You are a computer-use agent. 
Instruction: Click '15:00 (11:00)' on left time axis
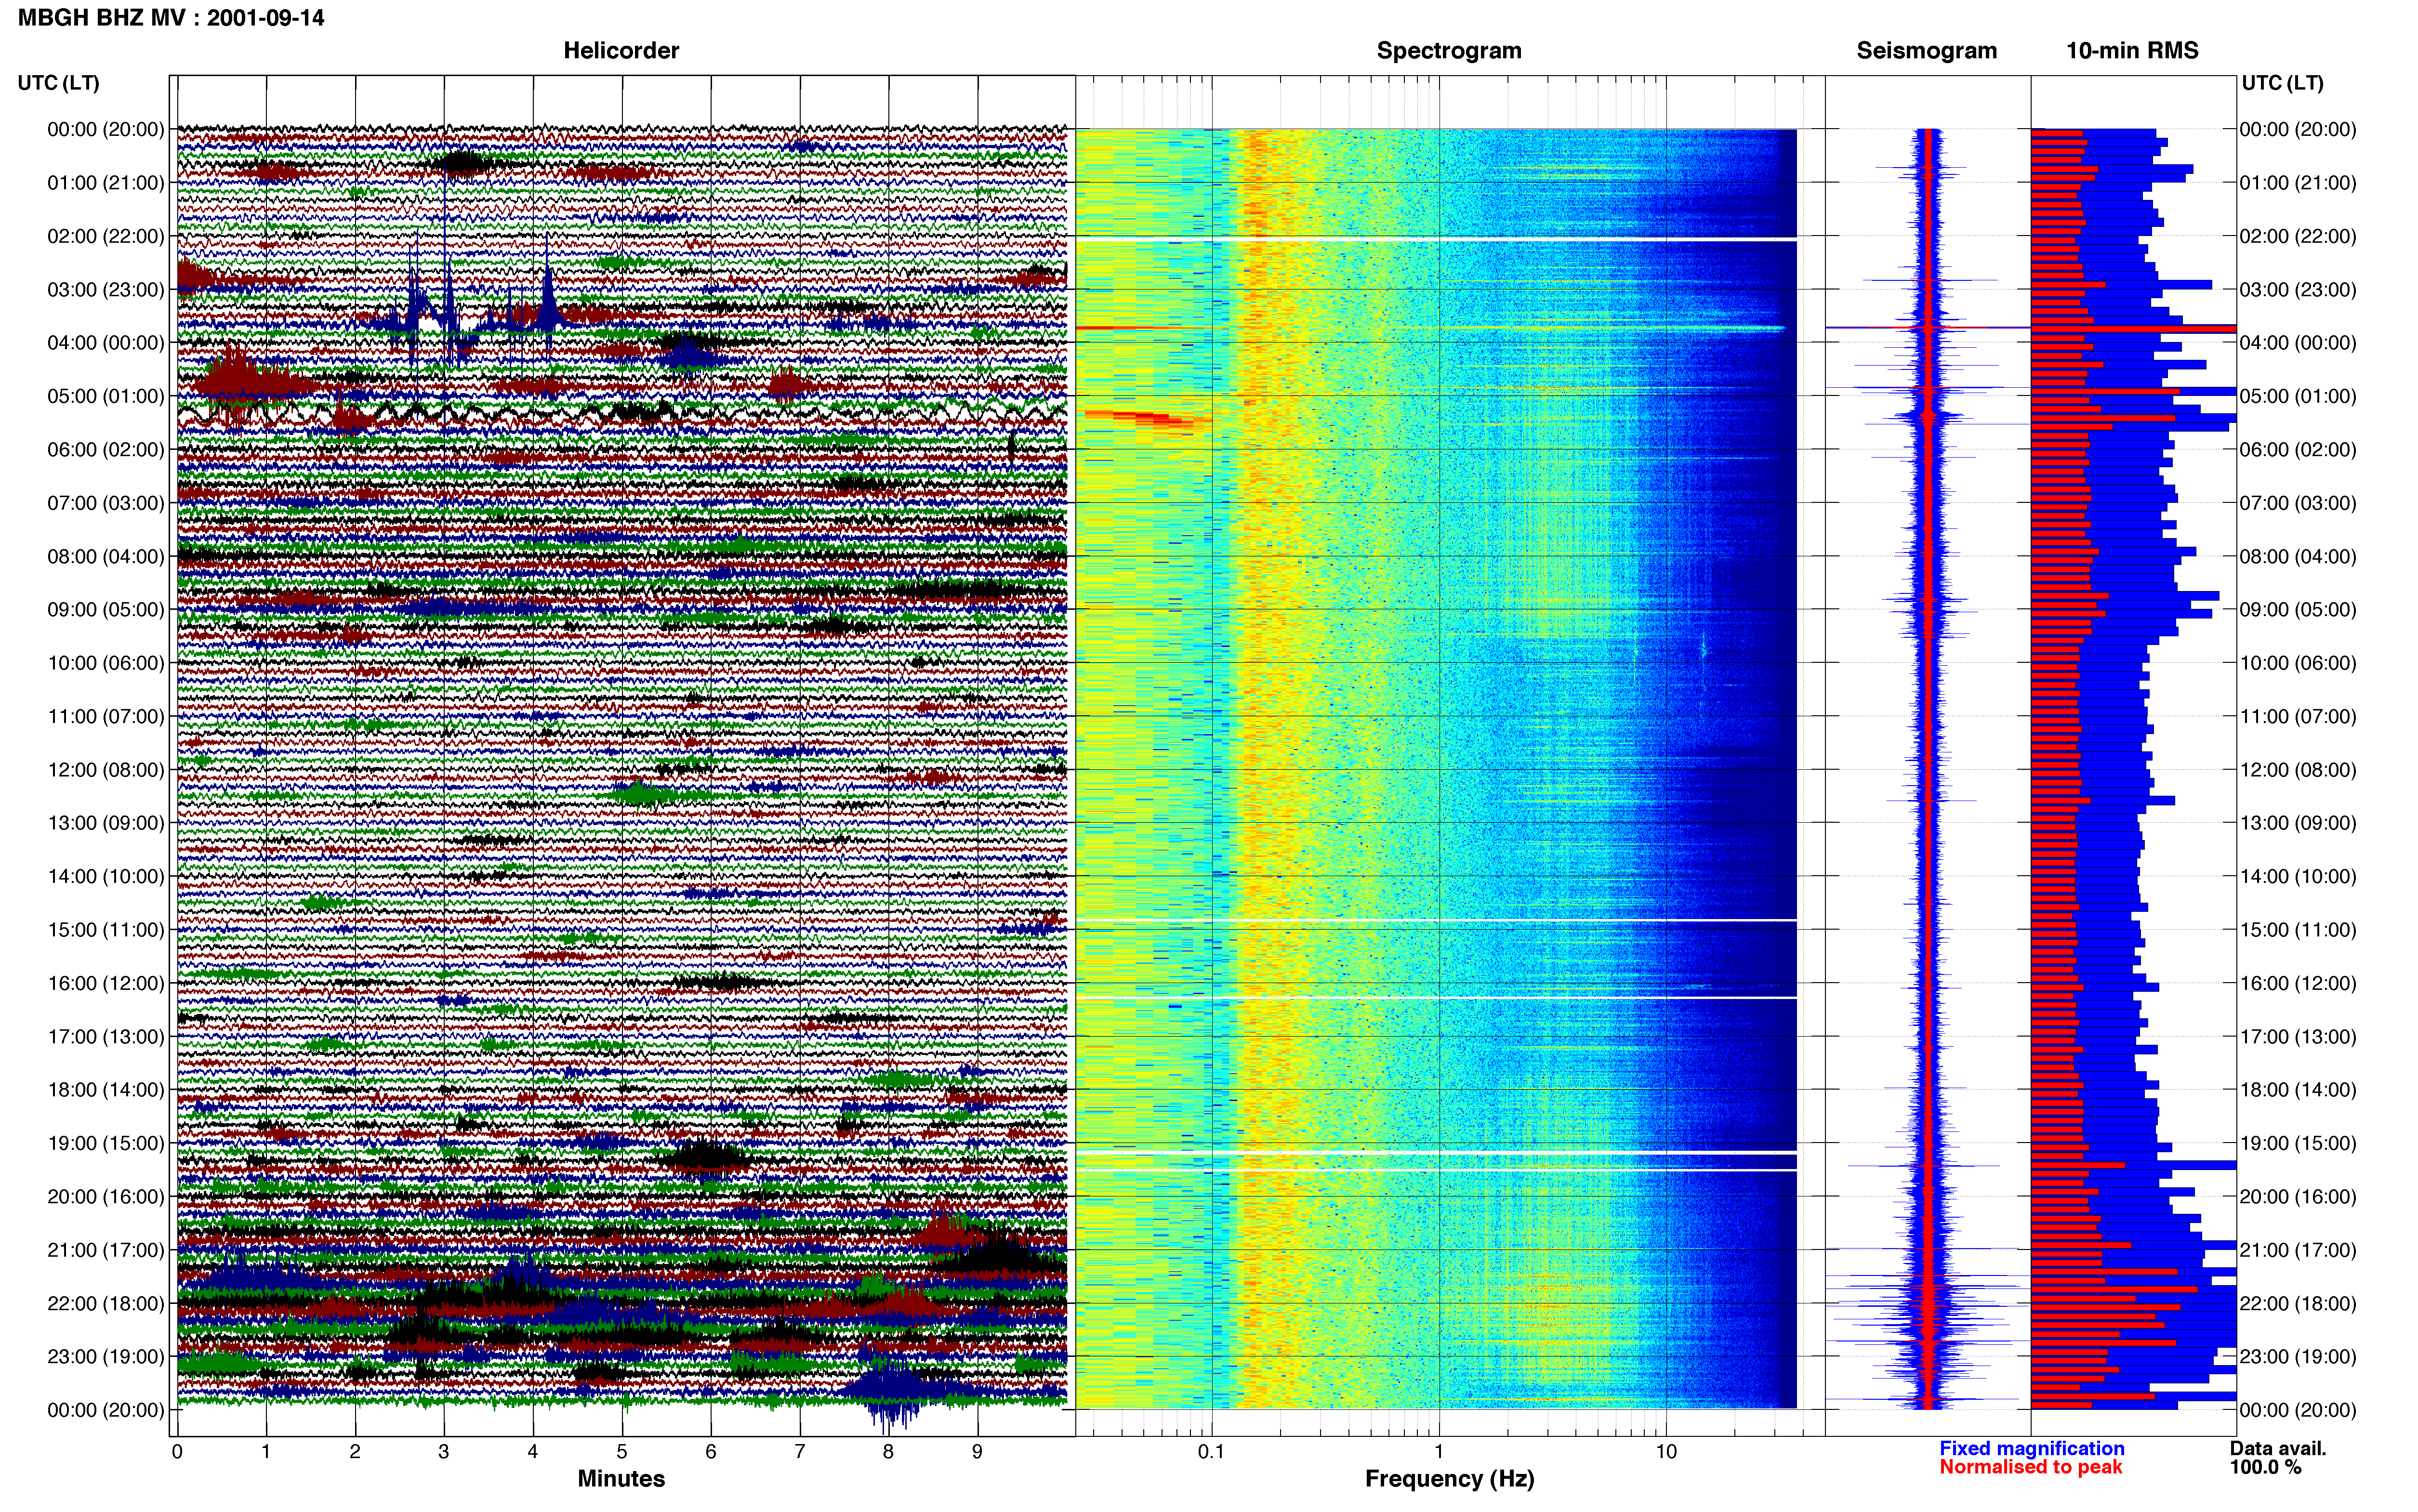[106, 930]
